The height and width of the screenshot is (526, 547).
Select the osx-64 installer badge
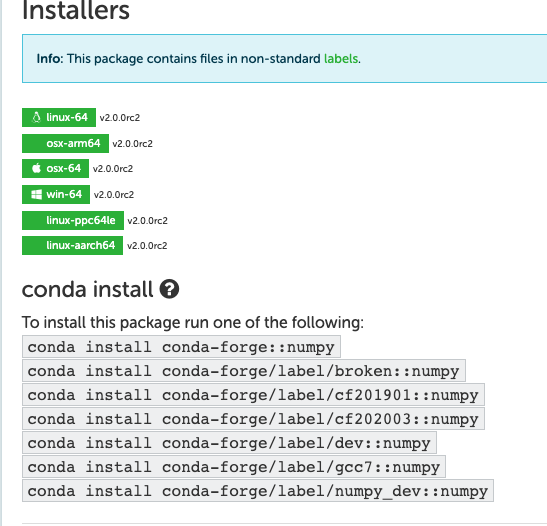click(x=55, y=168)
